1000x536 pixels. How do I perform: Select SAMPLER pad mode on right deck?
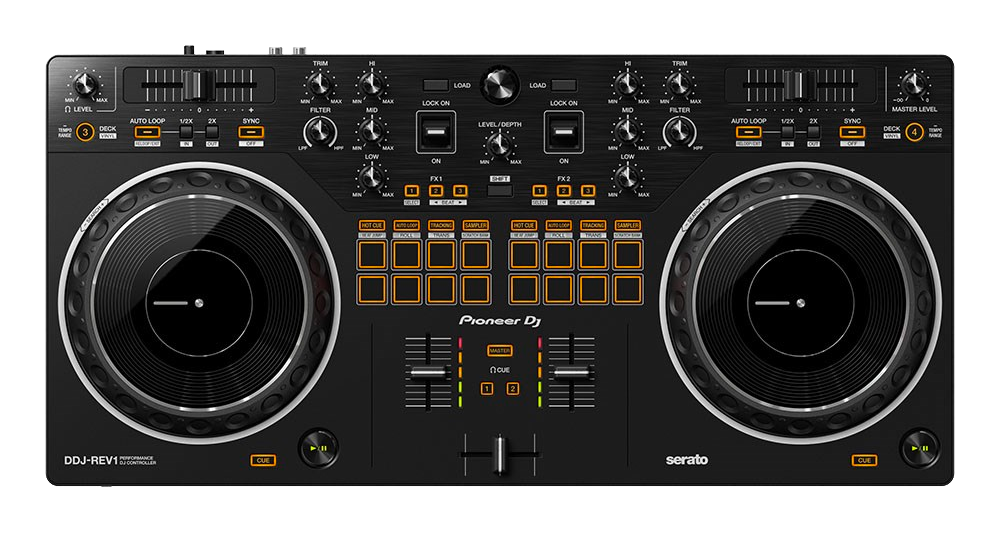coord(627,226)
